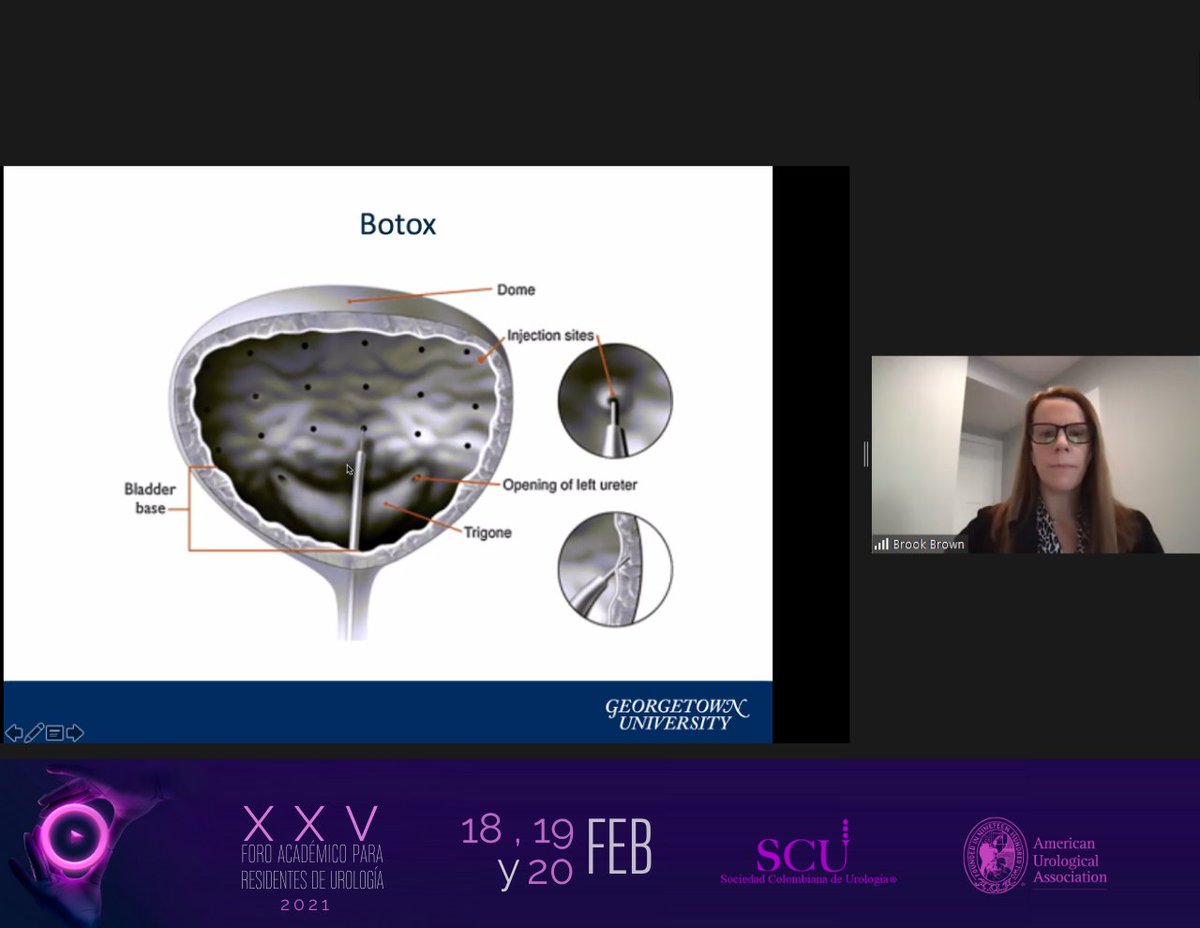
Task: Click the "XXV" forum heading
Action: (x=311, y=824)
